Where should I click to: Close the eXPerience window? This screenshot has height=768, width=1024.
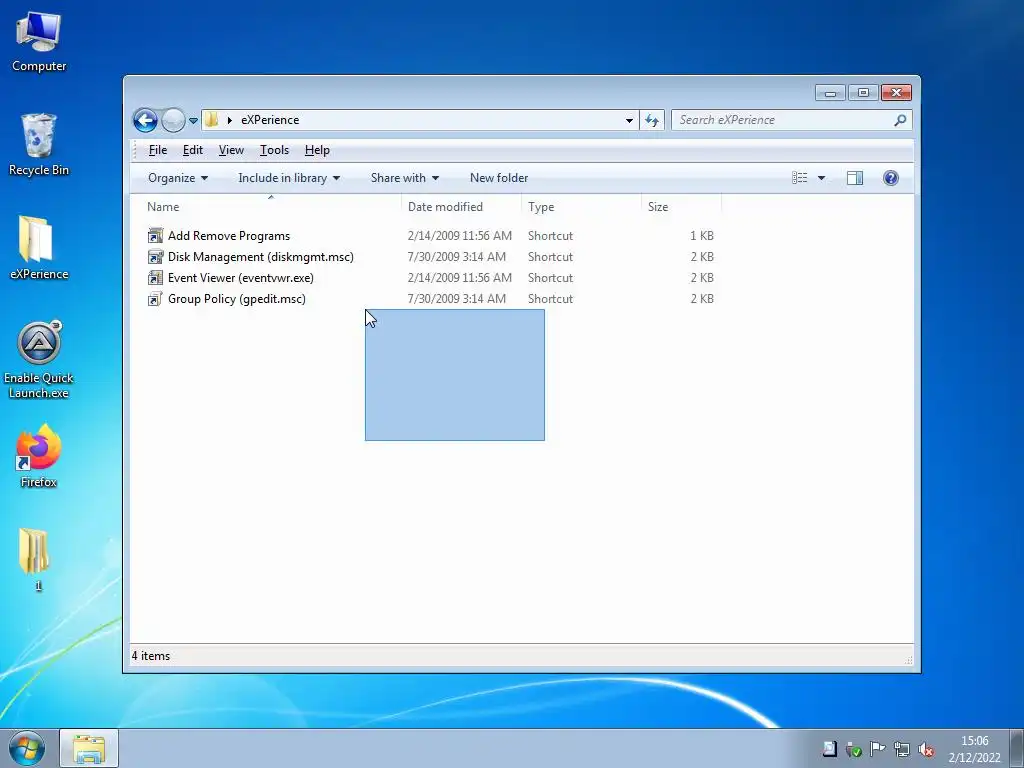[x=896, y=93]
